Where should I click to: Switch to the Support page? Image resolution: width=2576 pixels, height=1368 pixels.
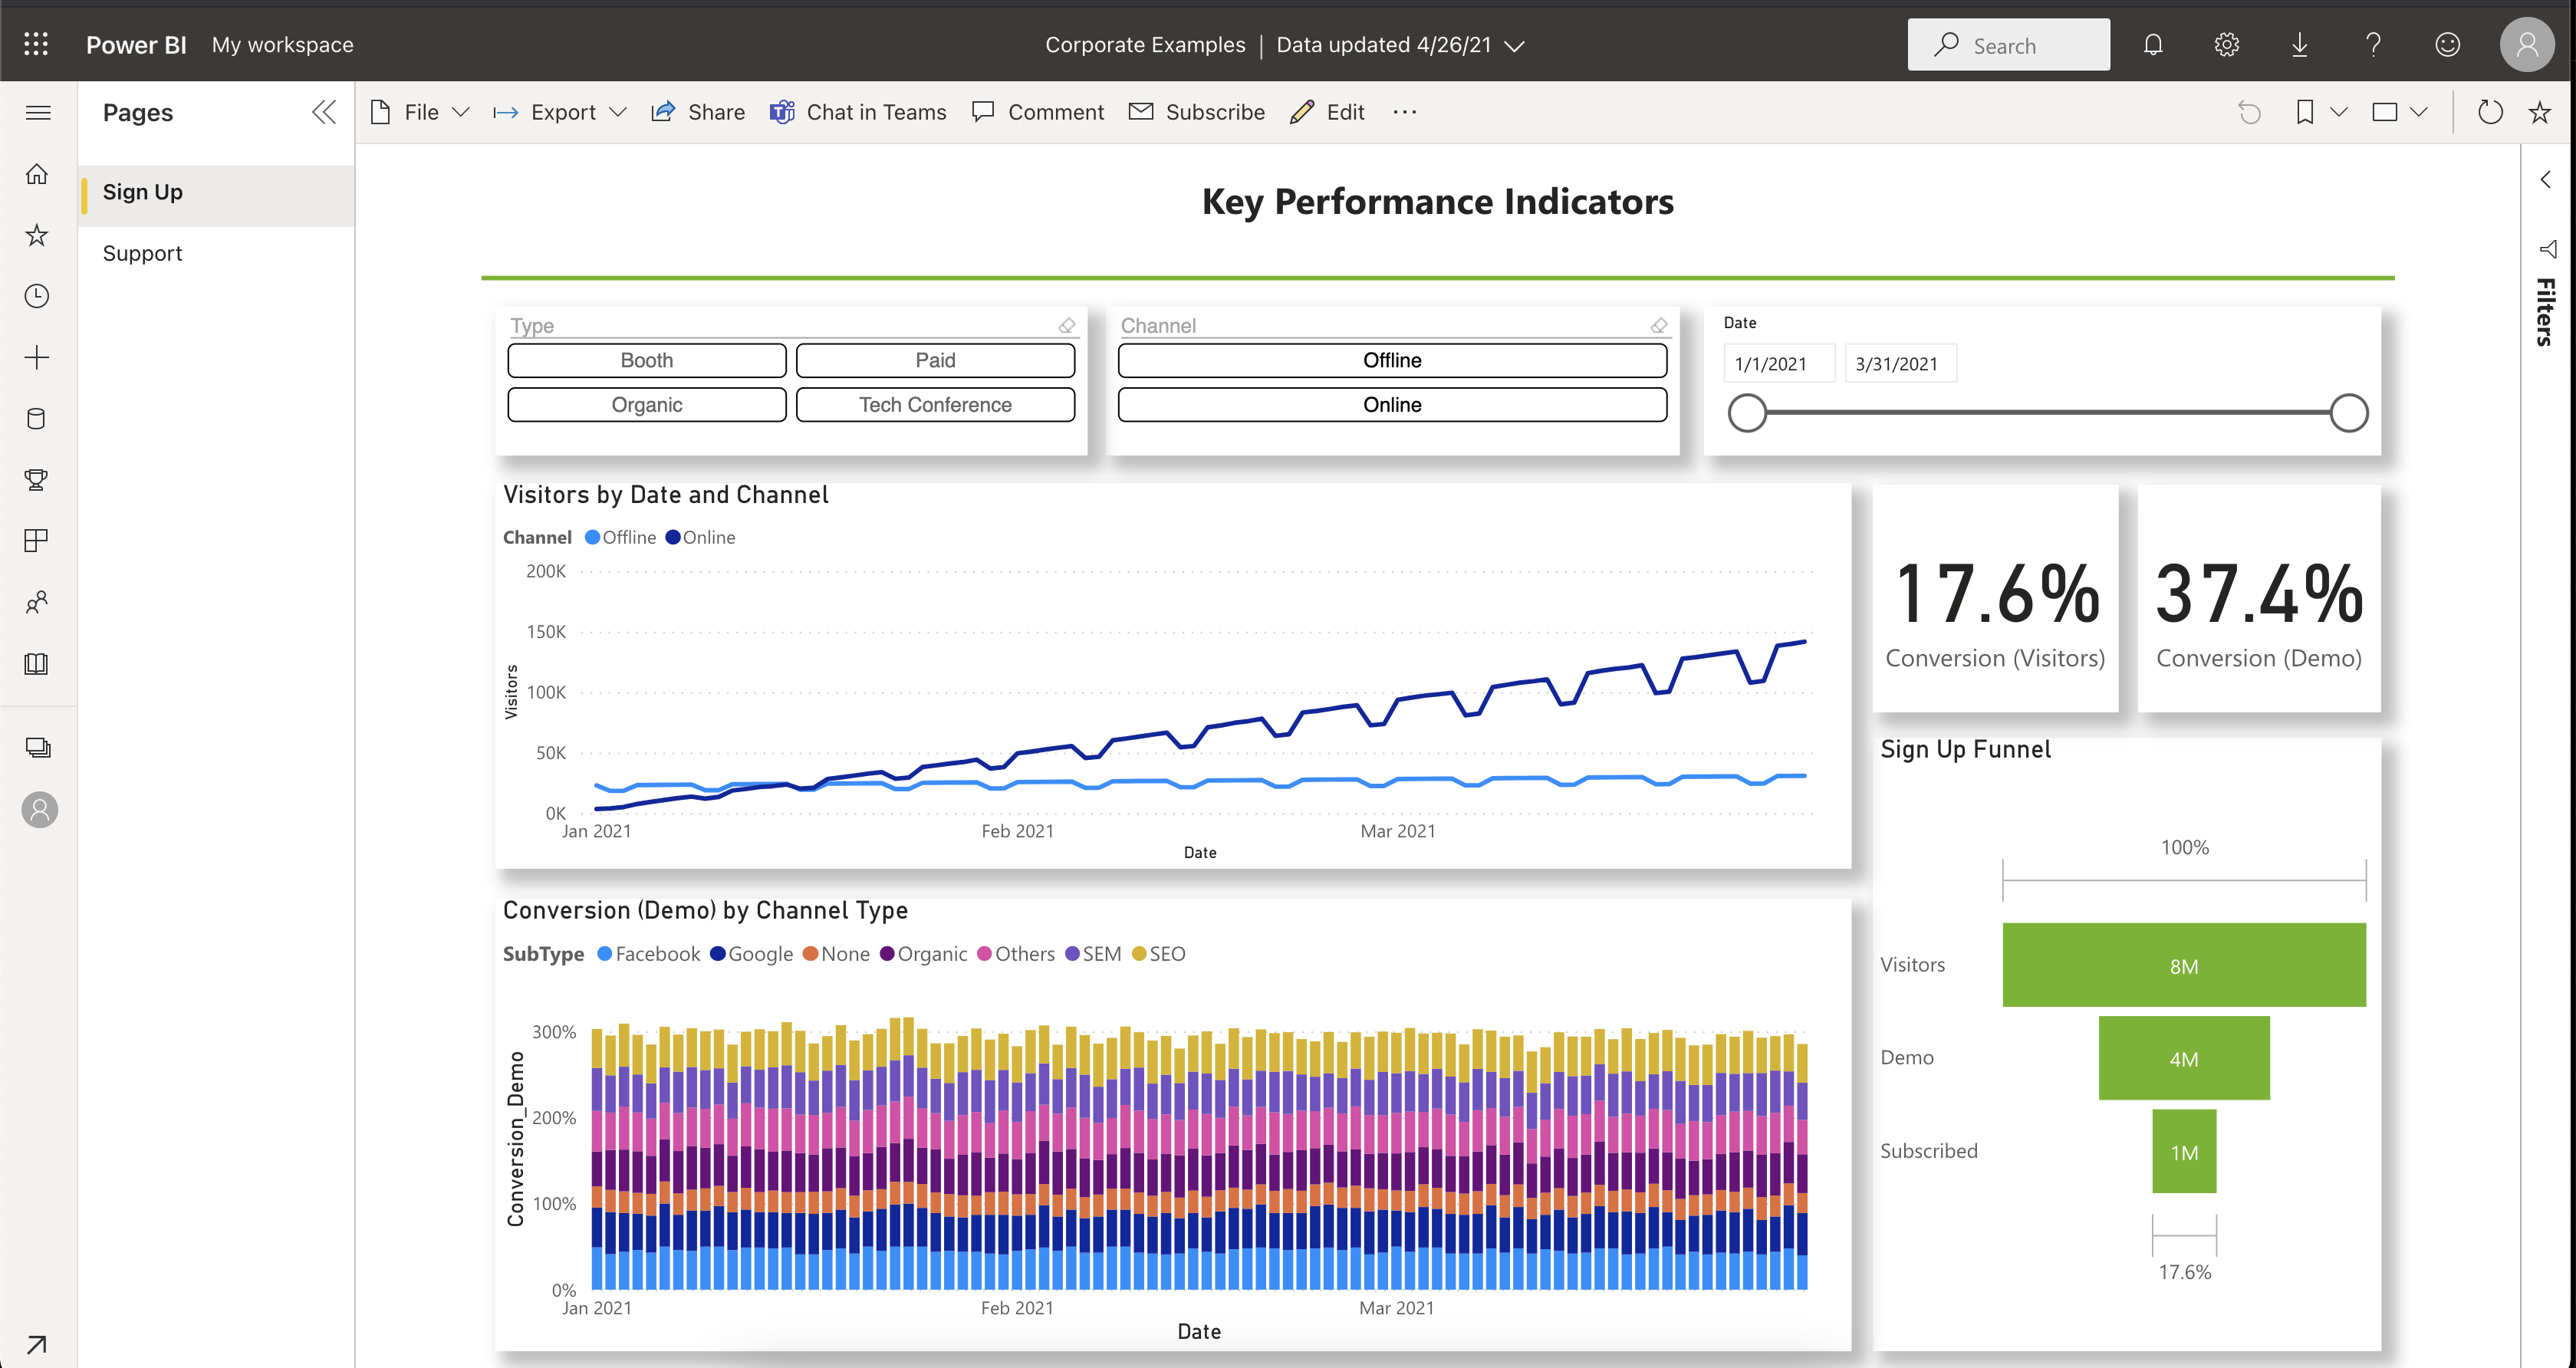tap(143, 252)
